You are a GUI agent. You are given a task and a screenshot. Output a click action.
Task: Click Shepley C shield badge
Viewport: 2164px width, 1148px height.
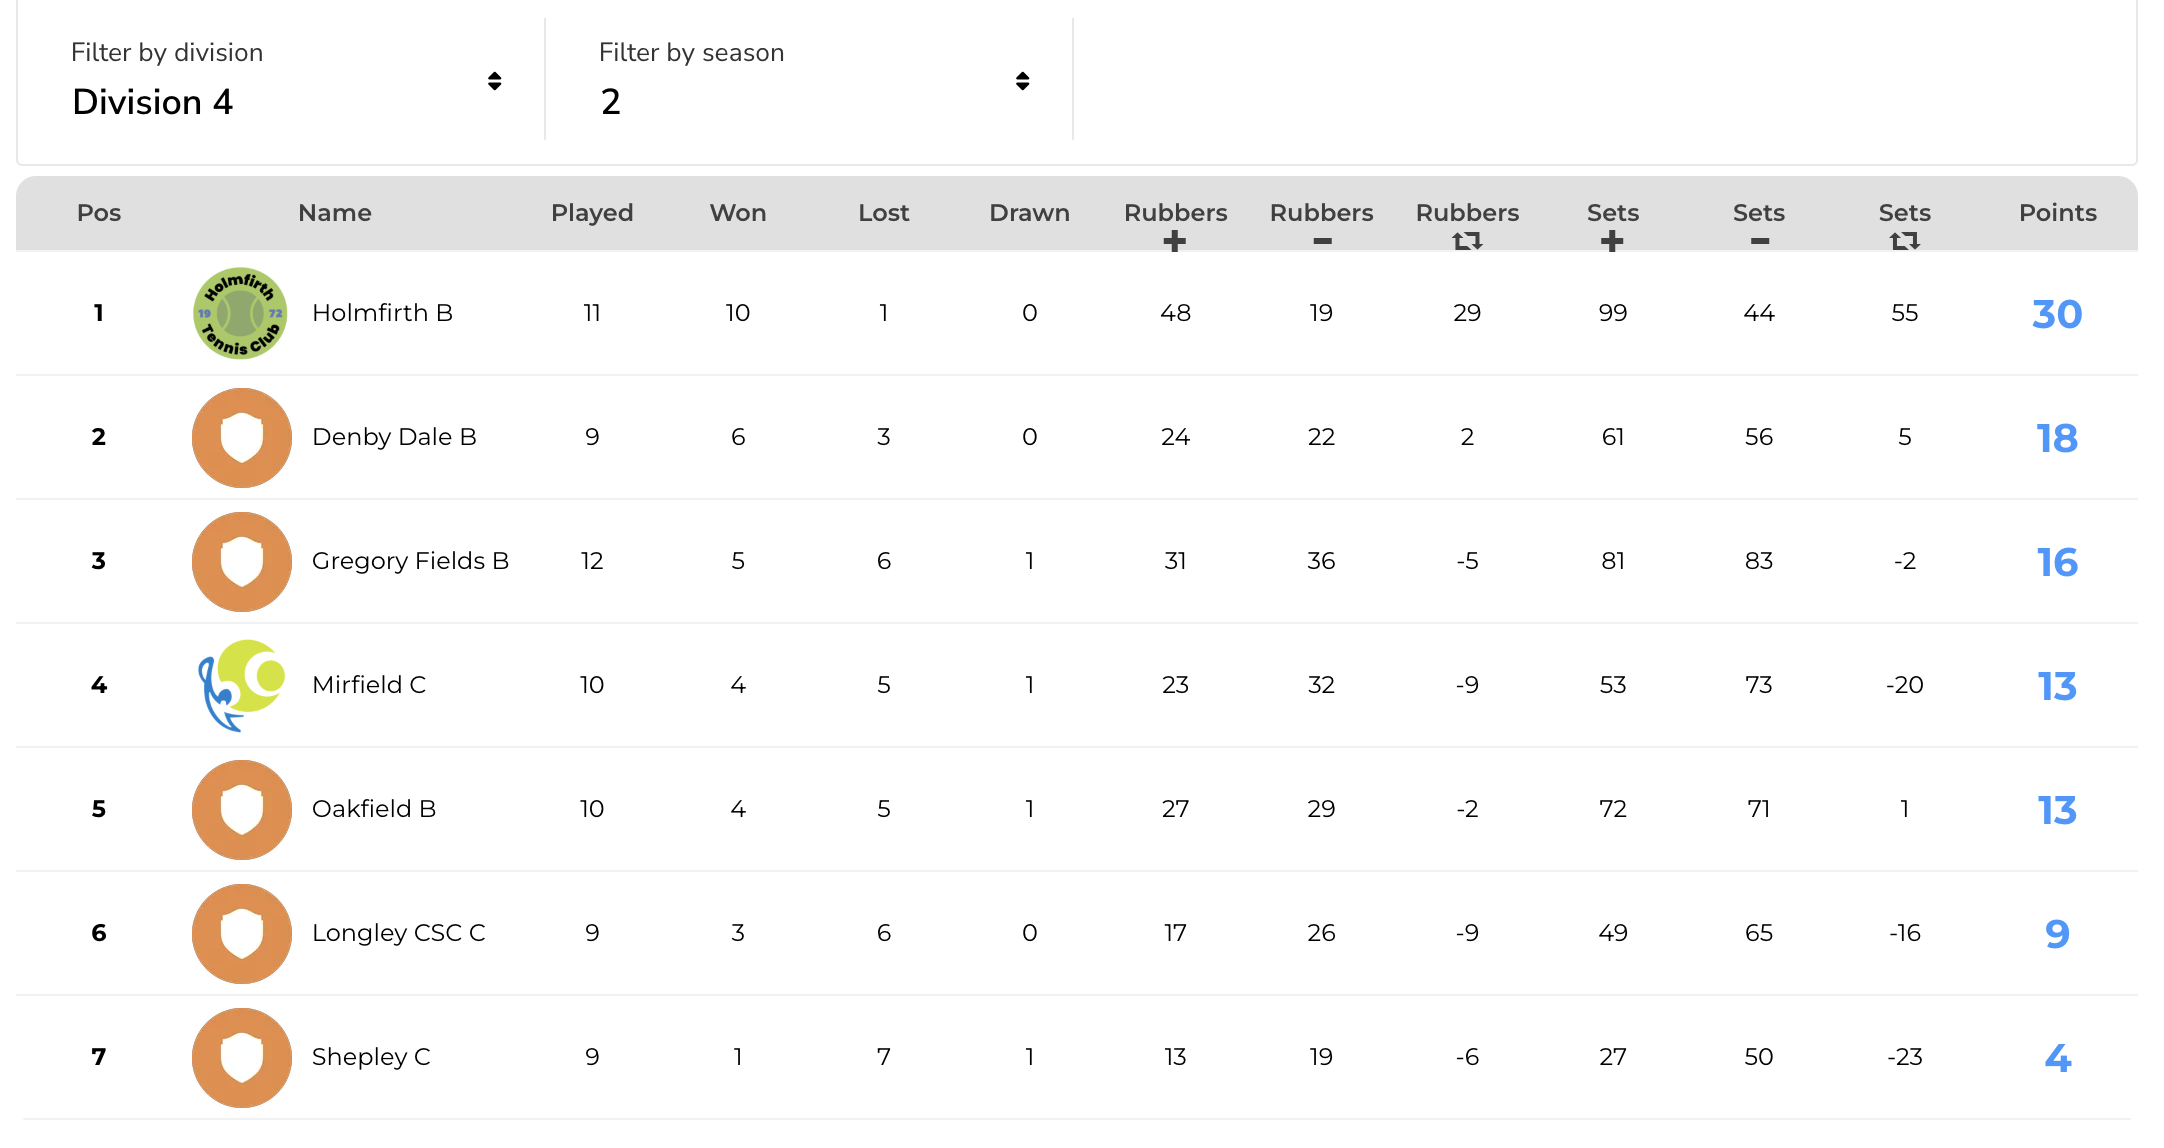pos(241,1058)
